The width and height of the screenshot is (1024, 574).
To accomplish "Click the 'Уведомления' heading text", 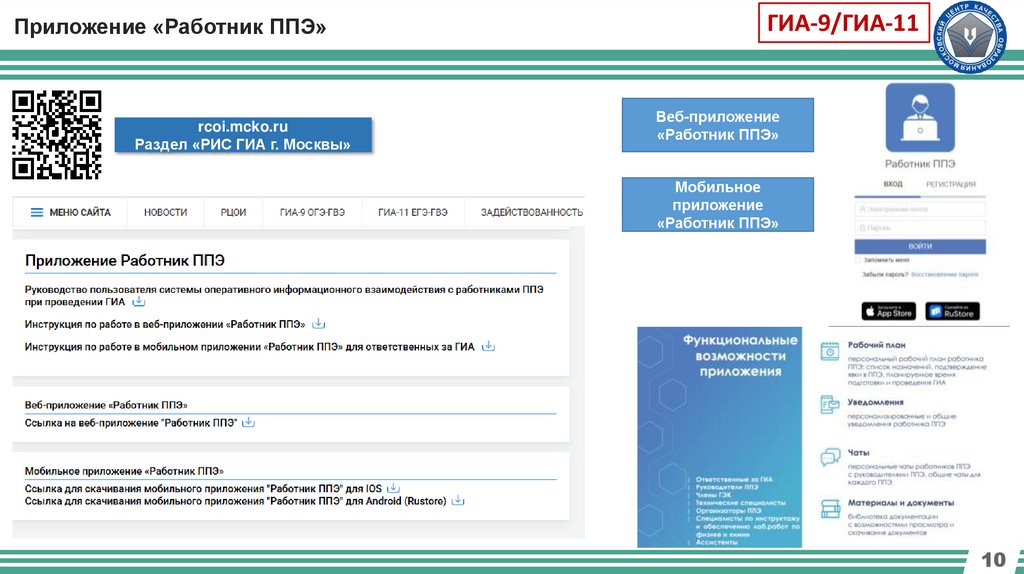I will pos(876,402).
